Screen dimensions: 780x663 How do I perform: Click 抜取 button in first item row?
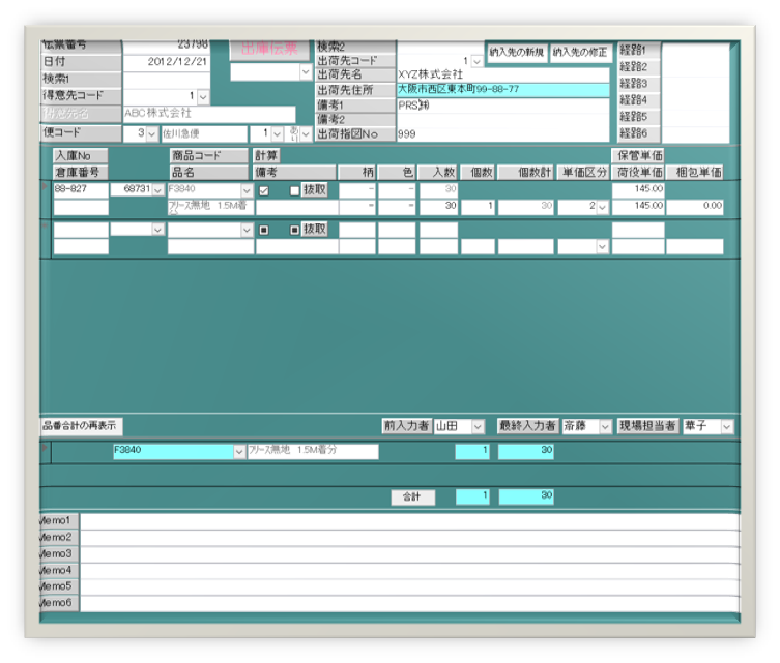(314, 190)
